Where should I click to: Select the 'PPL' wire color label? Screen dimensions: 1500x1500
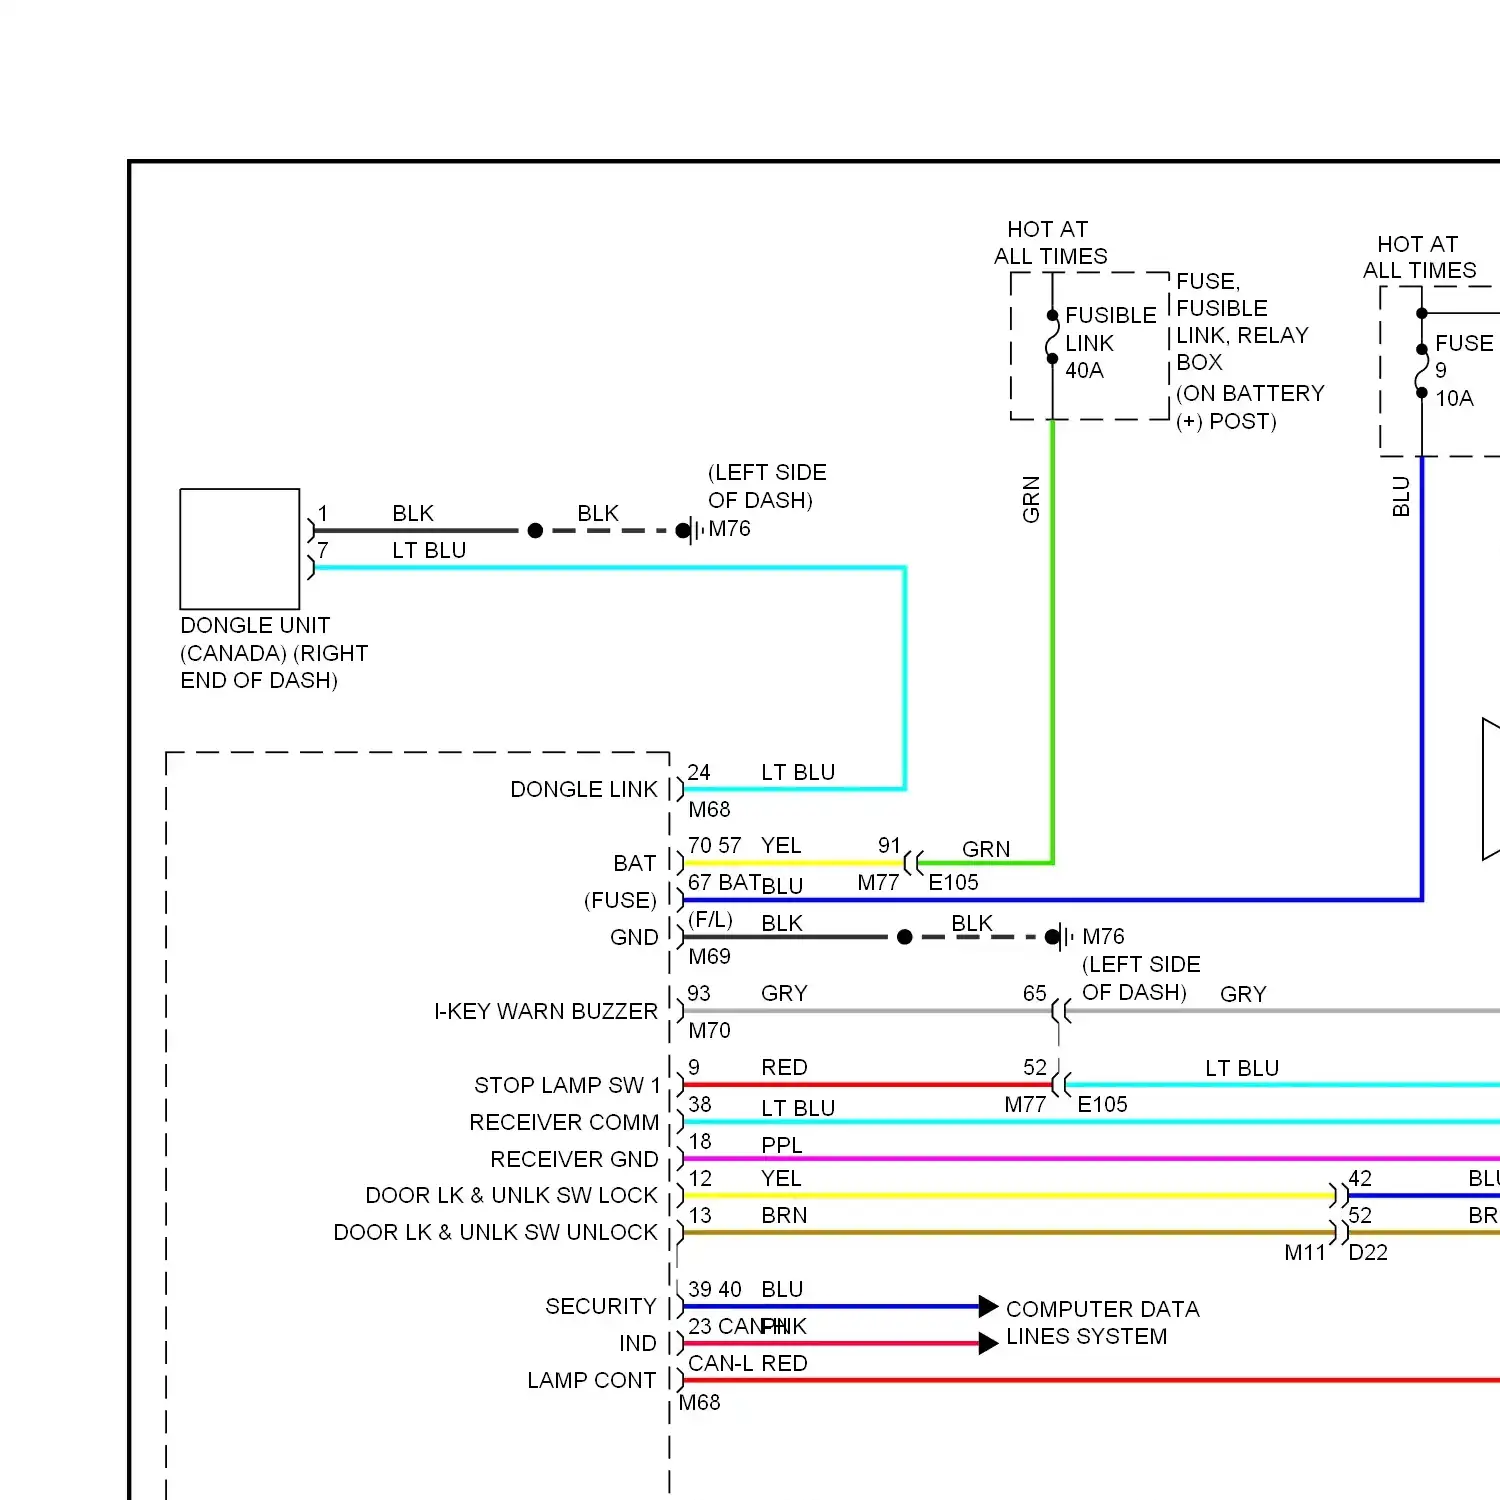click(x=782, y=1146)
